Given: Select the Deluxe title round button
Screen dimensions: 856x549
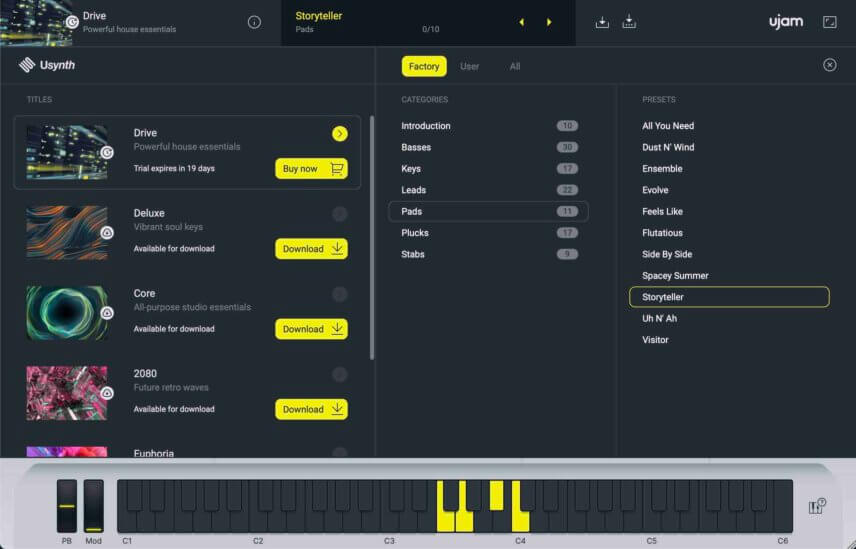Looking at the screenshot, I should tap(340, 214).
